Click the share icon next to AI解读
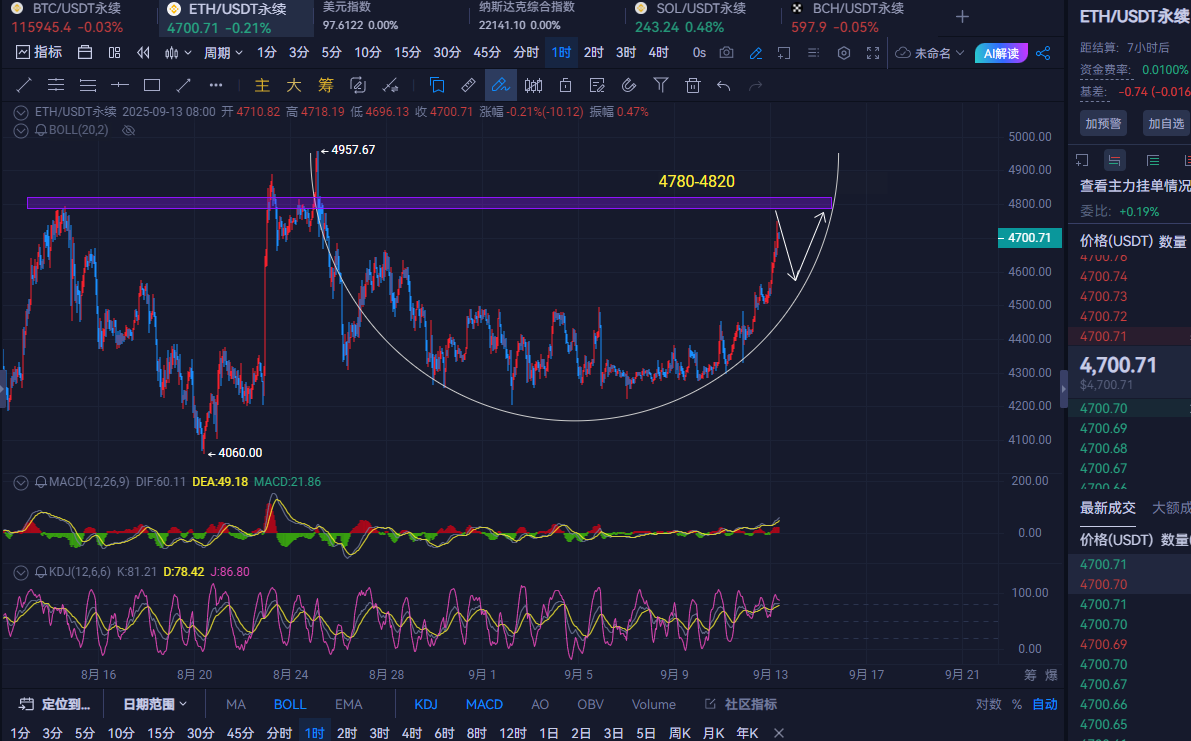1191x741 pixels. (x=1043, y=52)
